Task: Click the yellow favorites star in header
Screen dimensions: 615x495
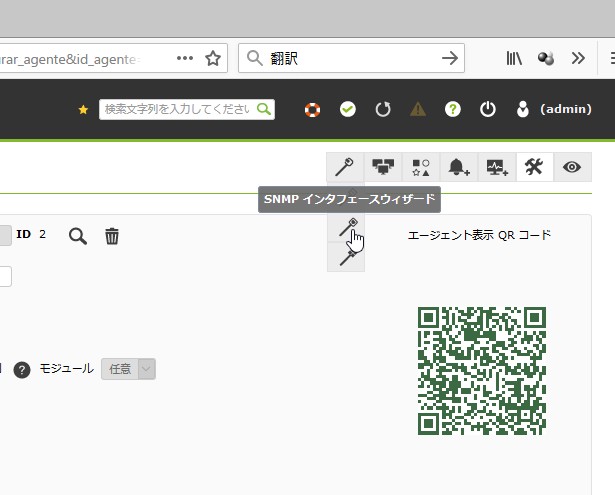Action: click(x=83, y=109)
